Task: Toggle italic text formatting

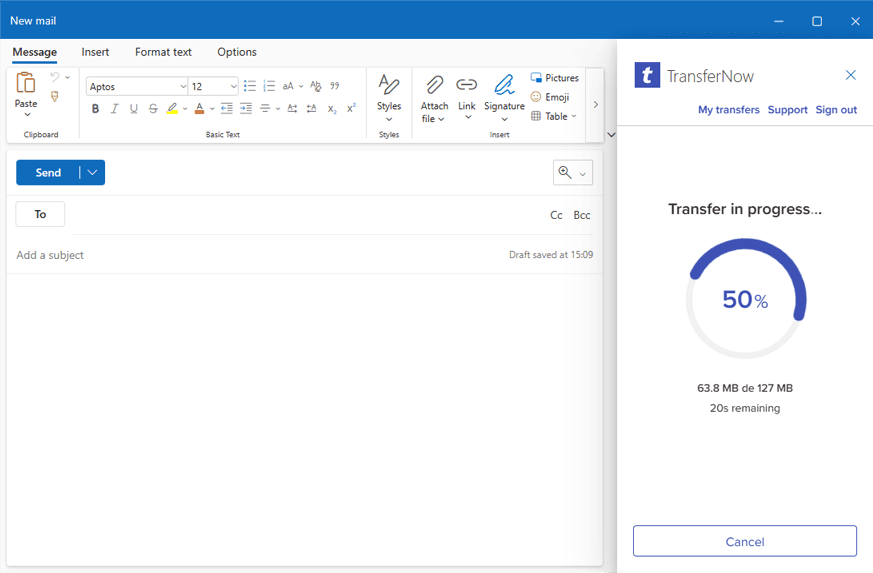Action: tap(115, 108)
